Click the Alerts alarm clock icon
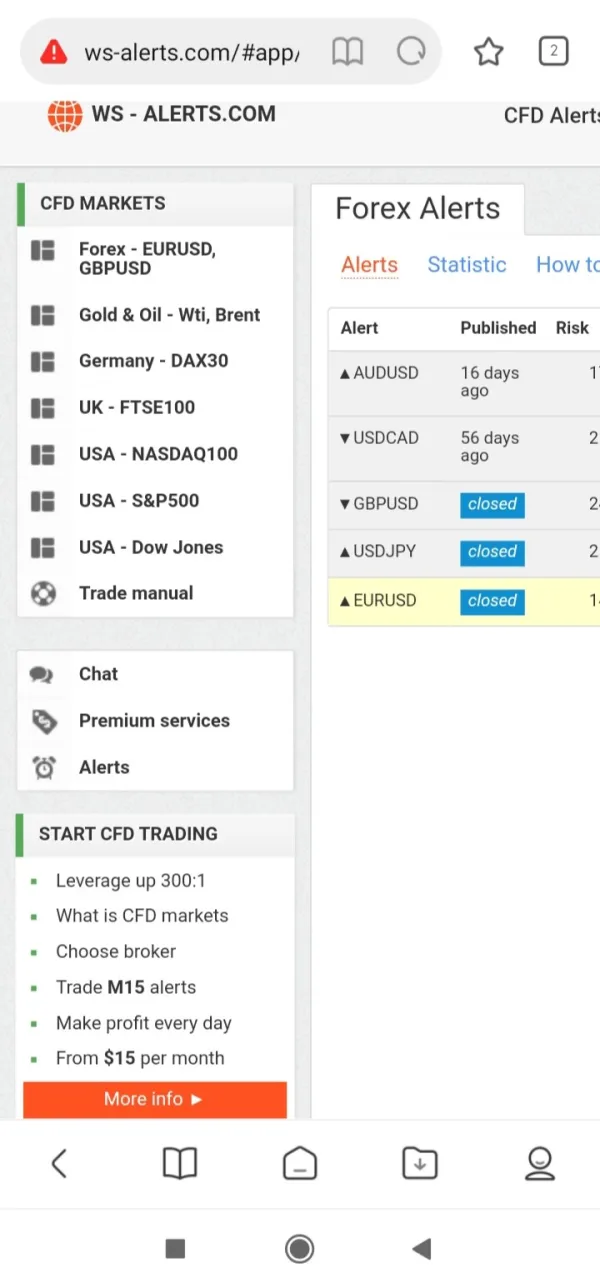The image size is (600, 1288). (43, 768)
